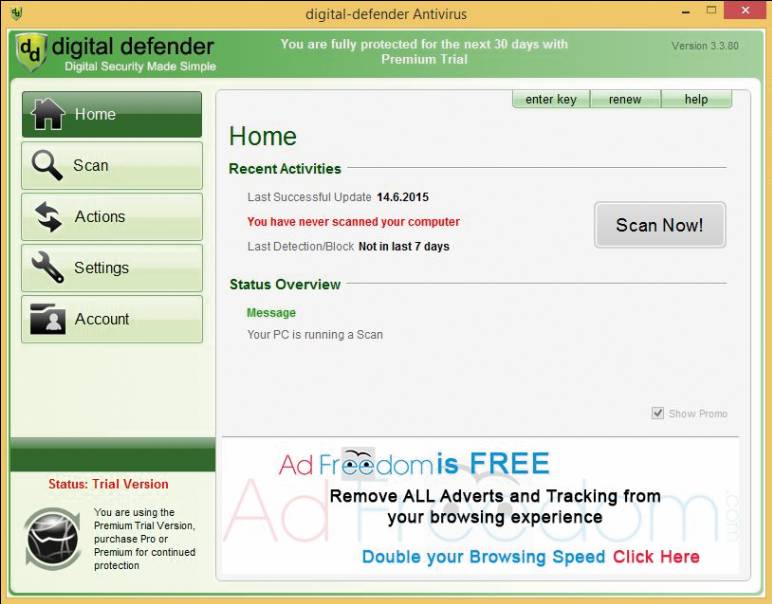
Task: Open the Settings section
Action: tap(112, 268)
